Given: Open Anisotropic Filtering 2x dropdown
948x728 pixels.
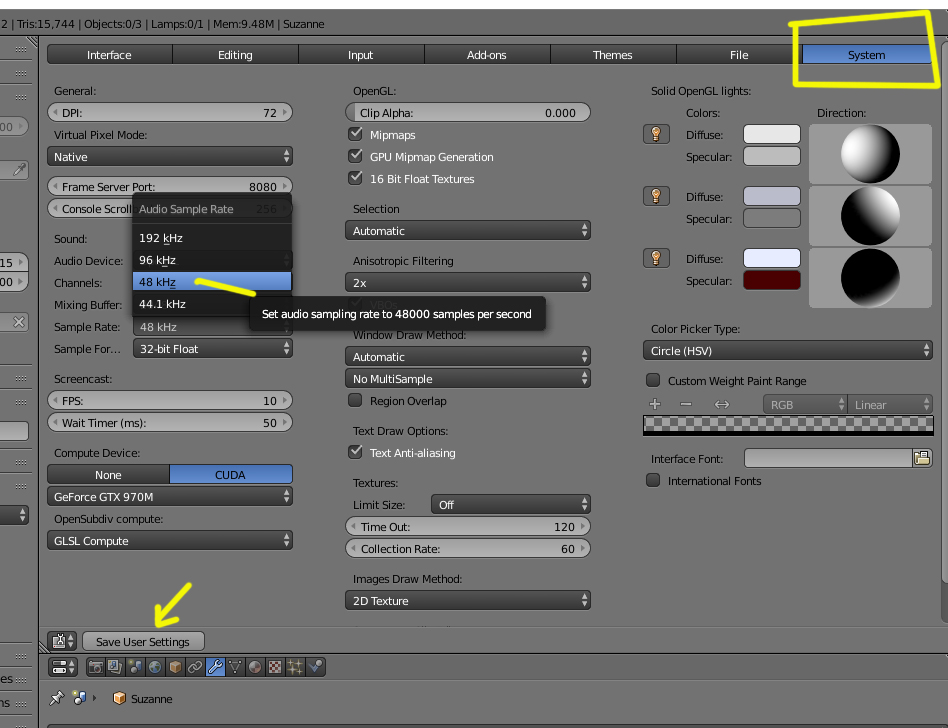Looking at the screenshot, I should point(468,282).
